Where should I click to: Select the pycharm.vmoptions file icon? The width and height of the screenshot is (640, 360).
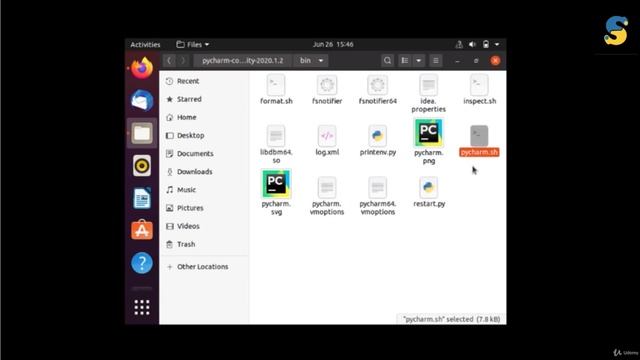click(327, 187)
